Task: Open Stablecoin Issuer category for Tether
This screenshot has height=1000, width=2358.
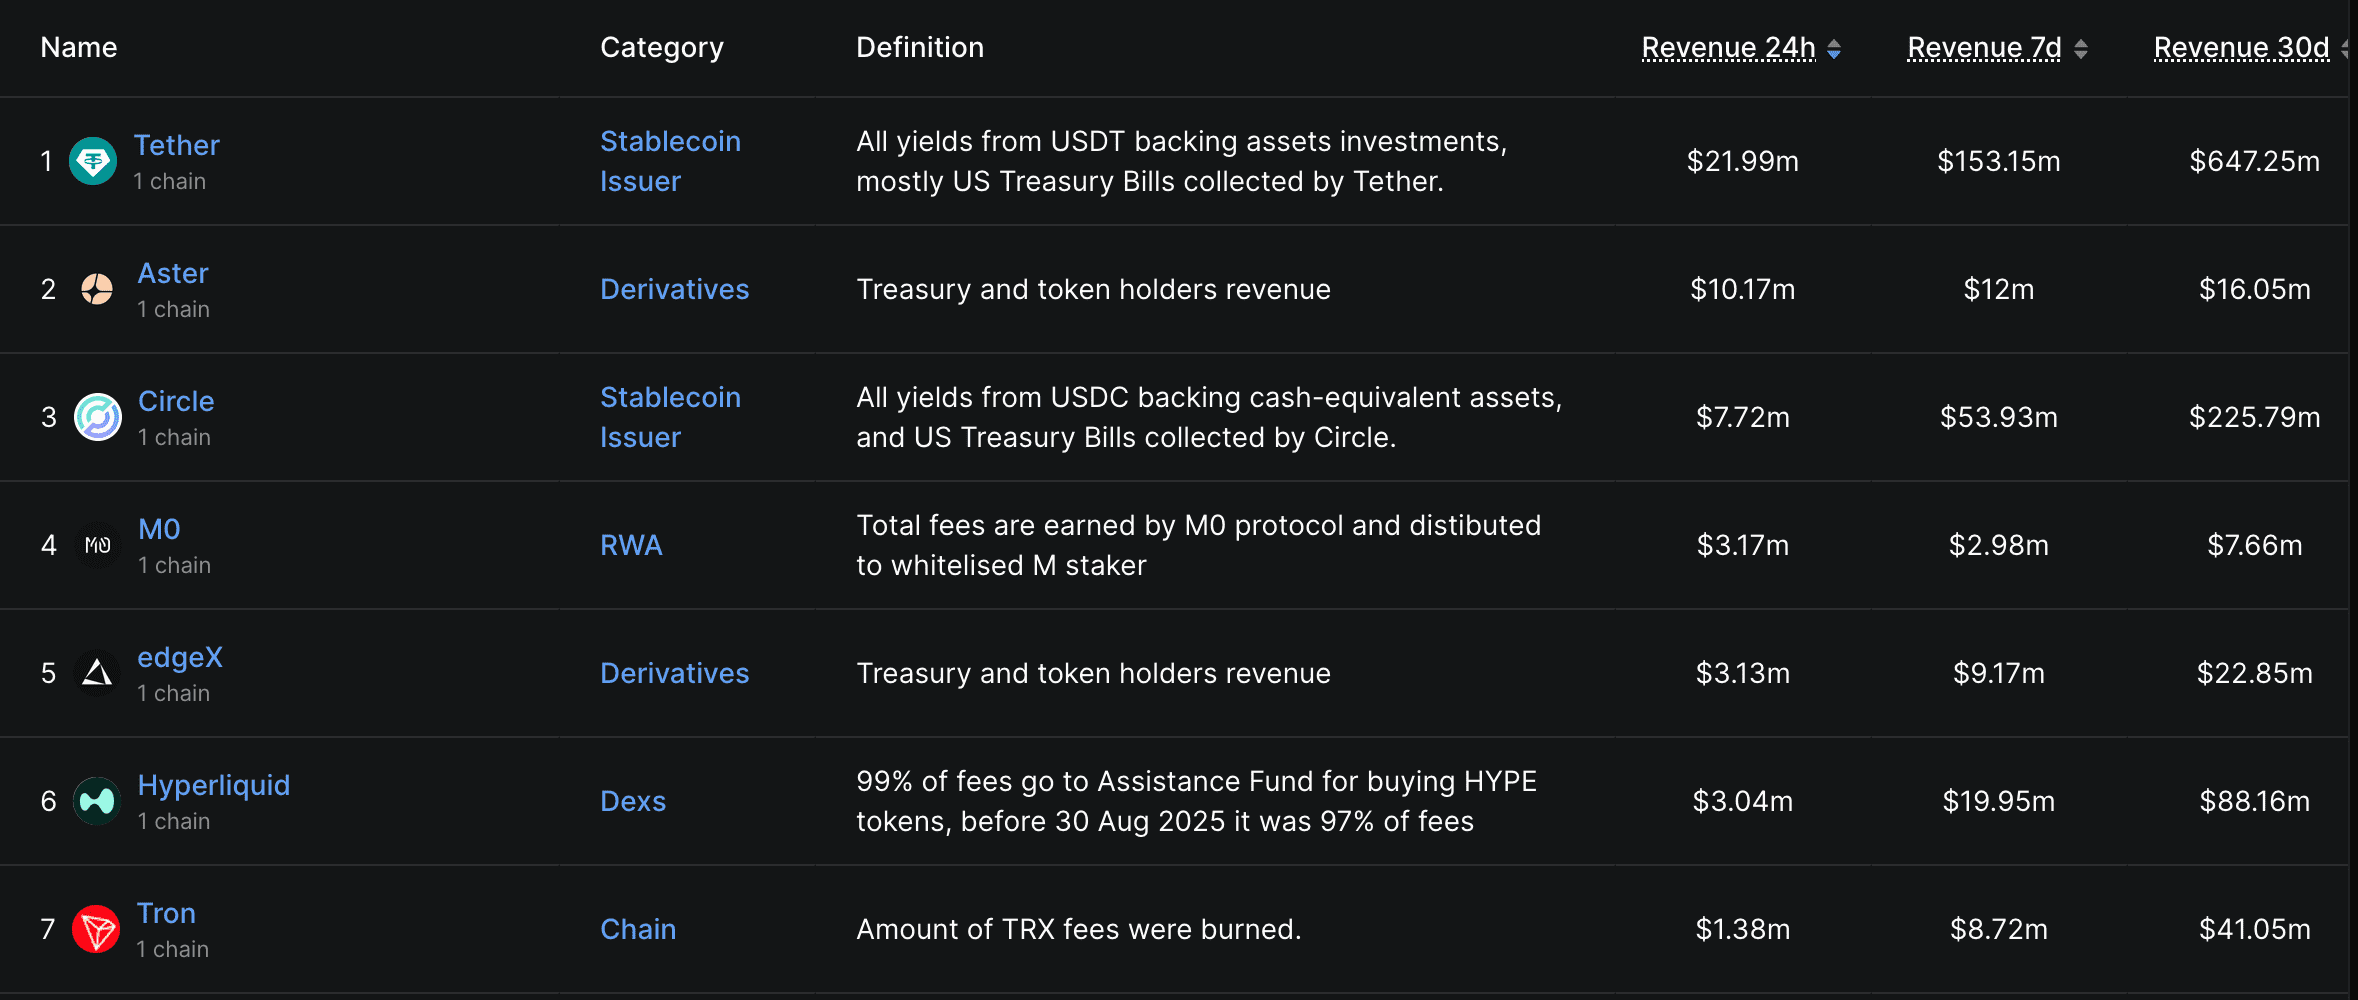Action: pyautogui.click(x=670, y=161)
